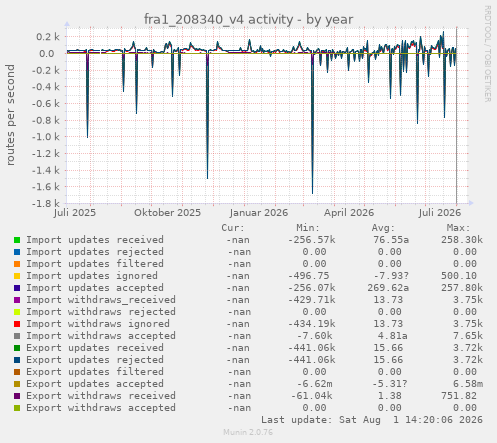Click the 'Import withdraws ignored' legend label
497x443 pixels.
pyautogui.click(x=98, y=324)
